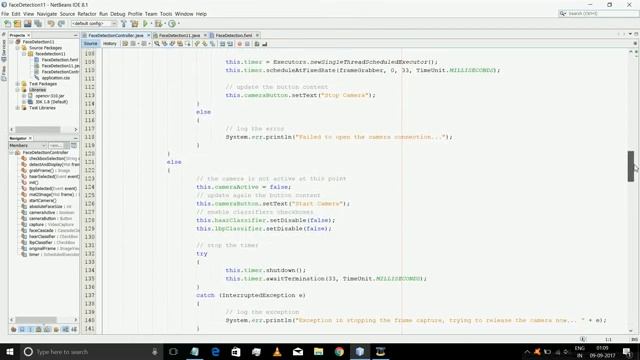Click the Undo toolbar icon
The height and width of the screenshot is (360, 640).
[51, 24]
